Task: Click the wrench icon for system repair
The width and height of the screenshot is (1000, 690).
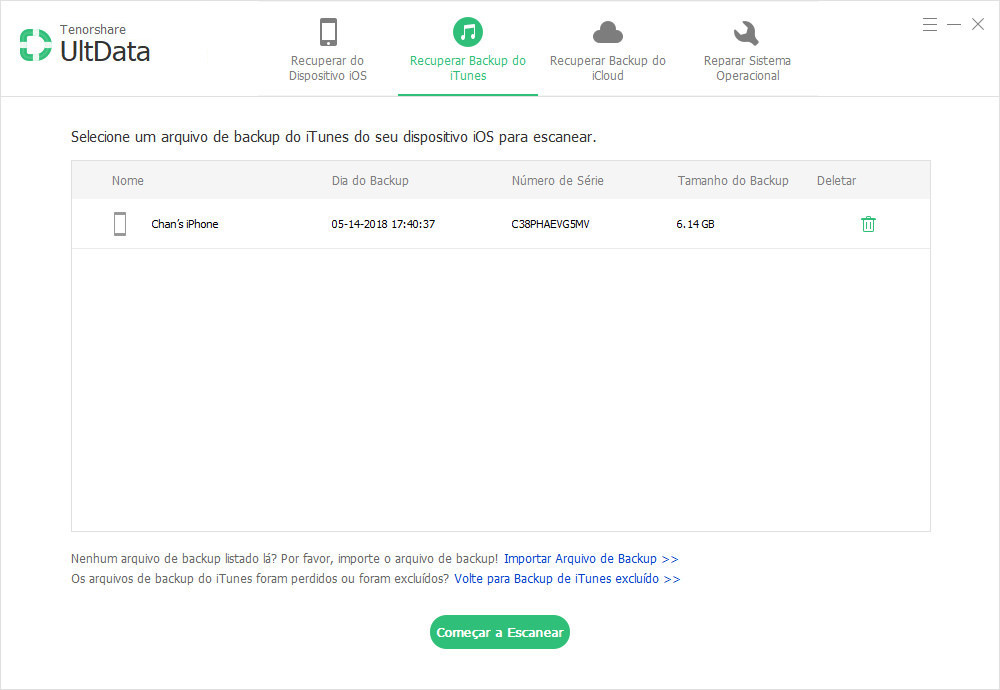Action: pyautogui.click(x=746, y=33)
